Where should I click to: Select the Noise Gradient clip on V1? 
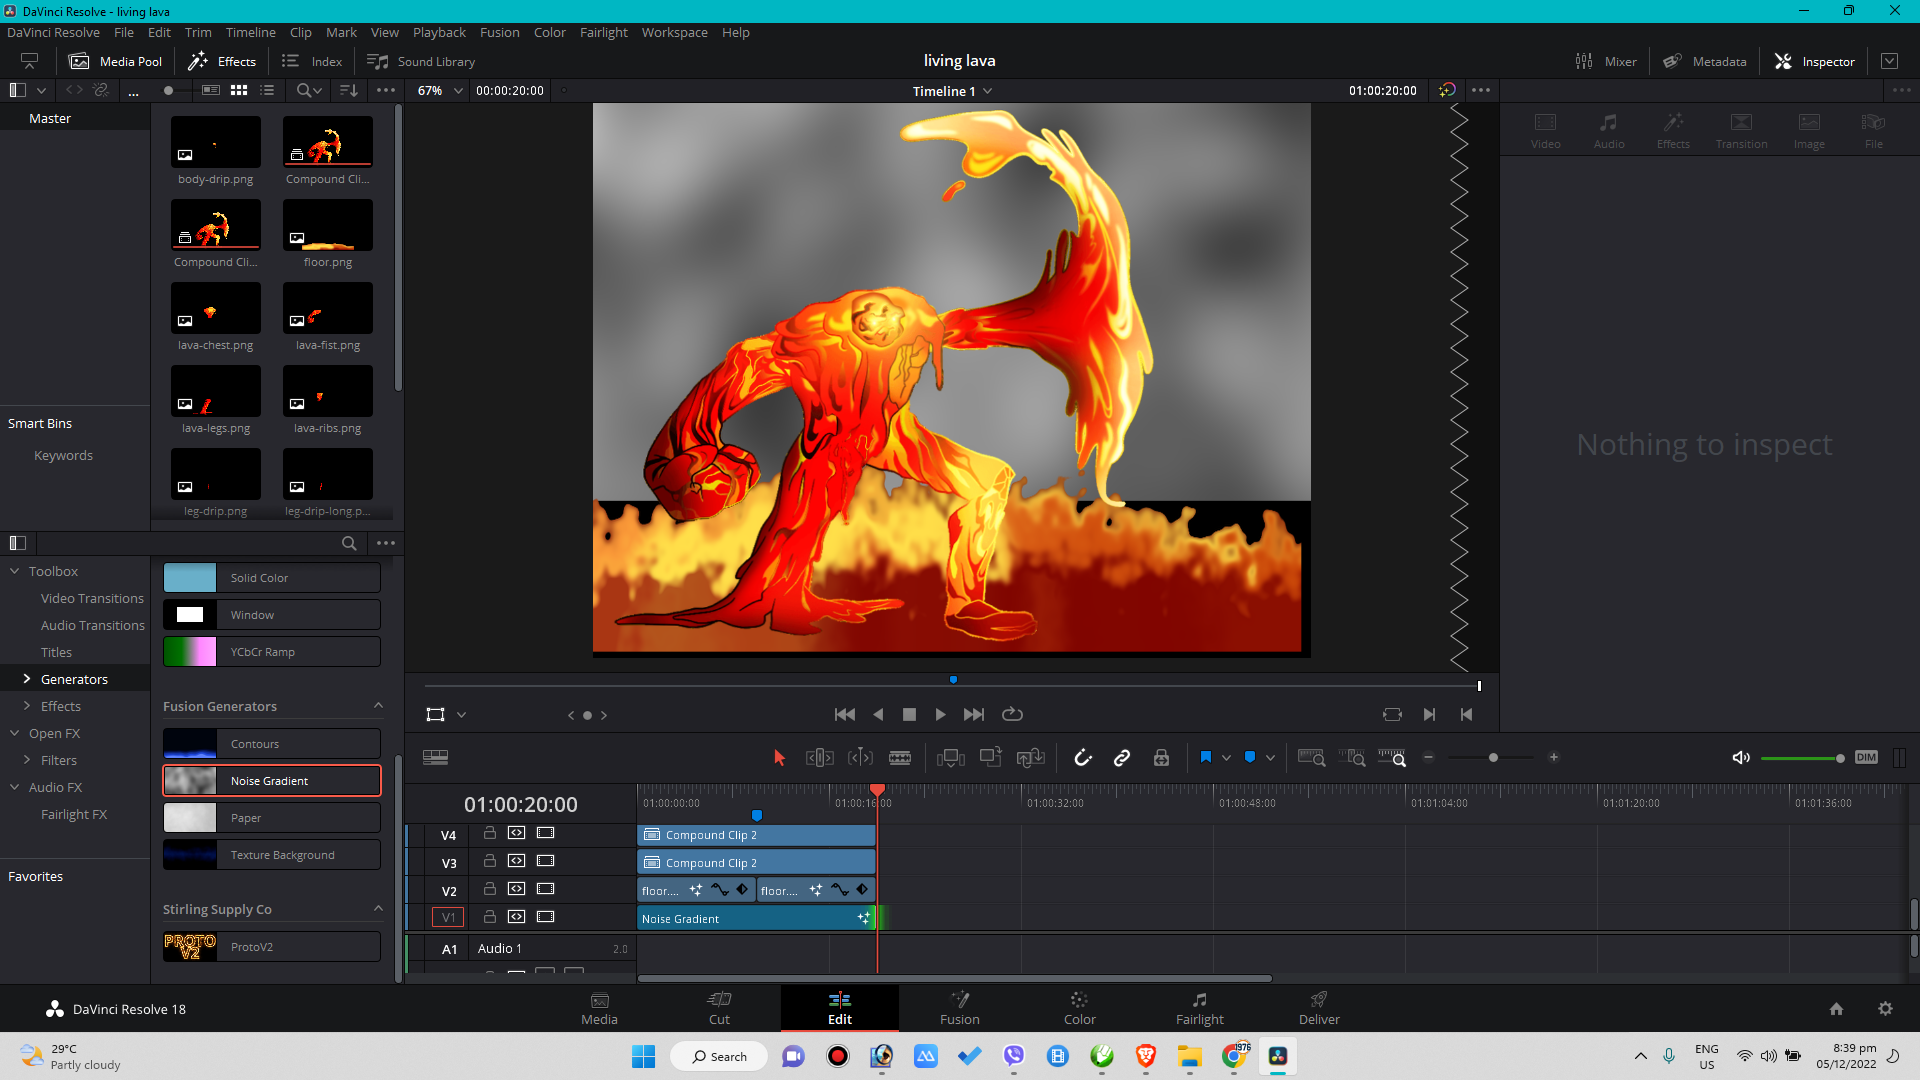pos(756,918)
